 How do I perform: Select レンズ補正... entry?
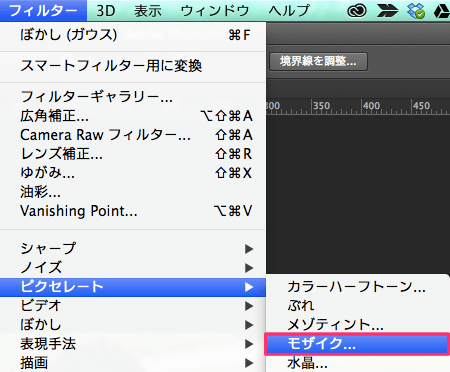[x=133, y=154]
